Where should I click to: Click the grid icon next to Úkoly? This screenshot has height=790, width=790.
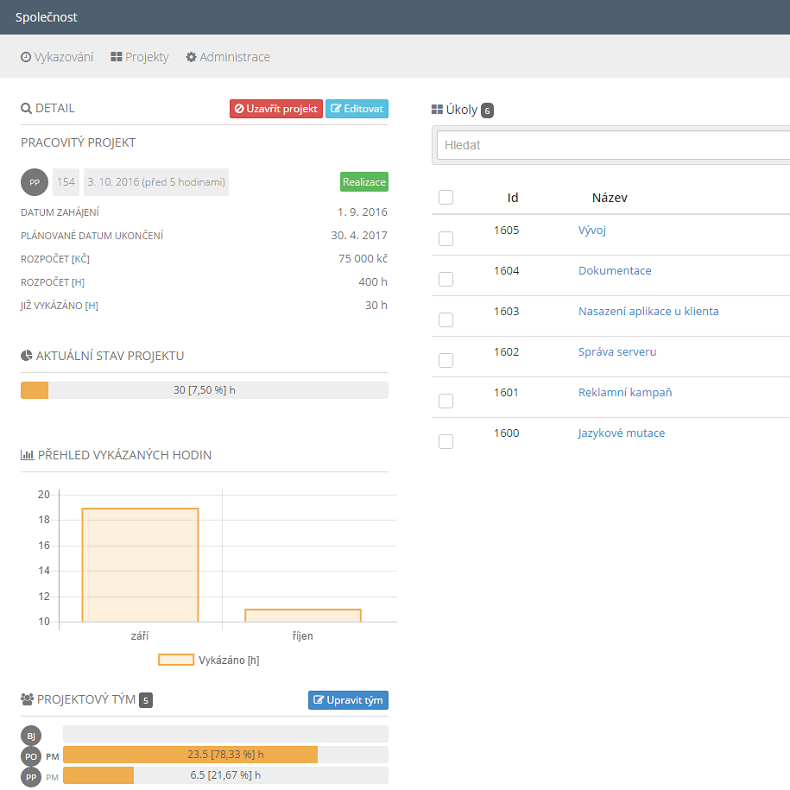coord(437,109)
